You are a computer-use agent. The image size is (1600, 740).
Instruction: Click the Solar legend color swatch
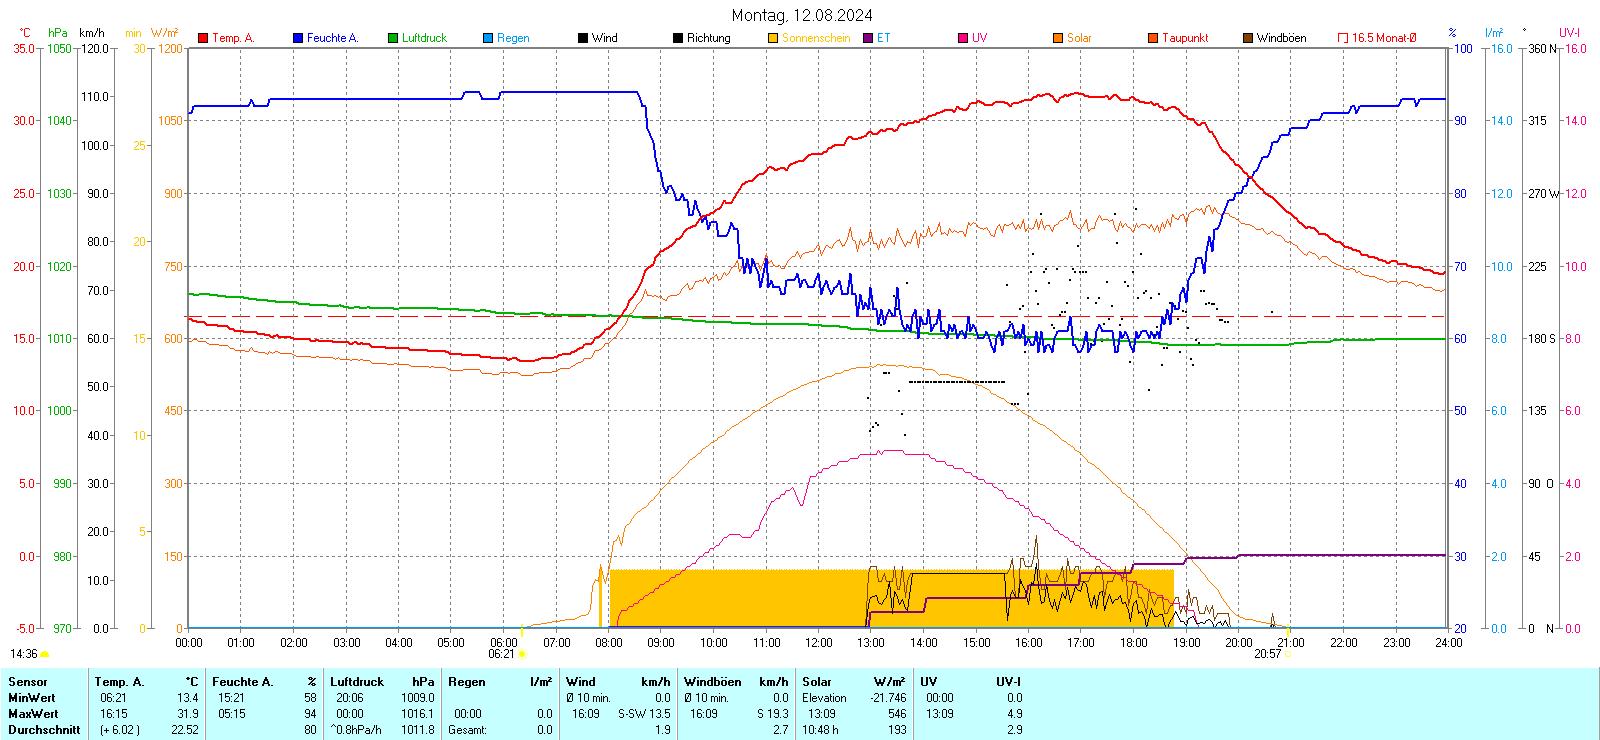pos(1058,38)
